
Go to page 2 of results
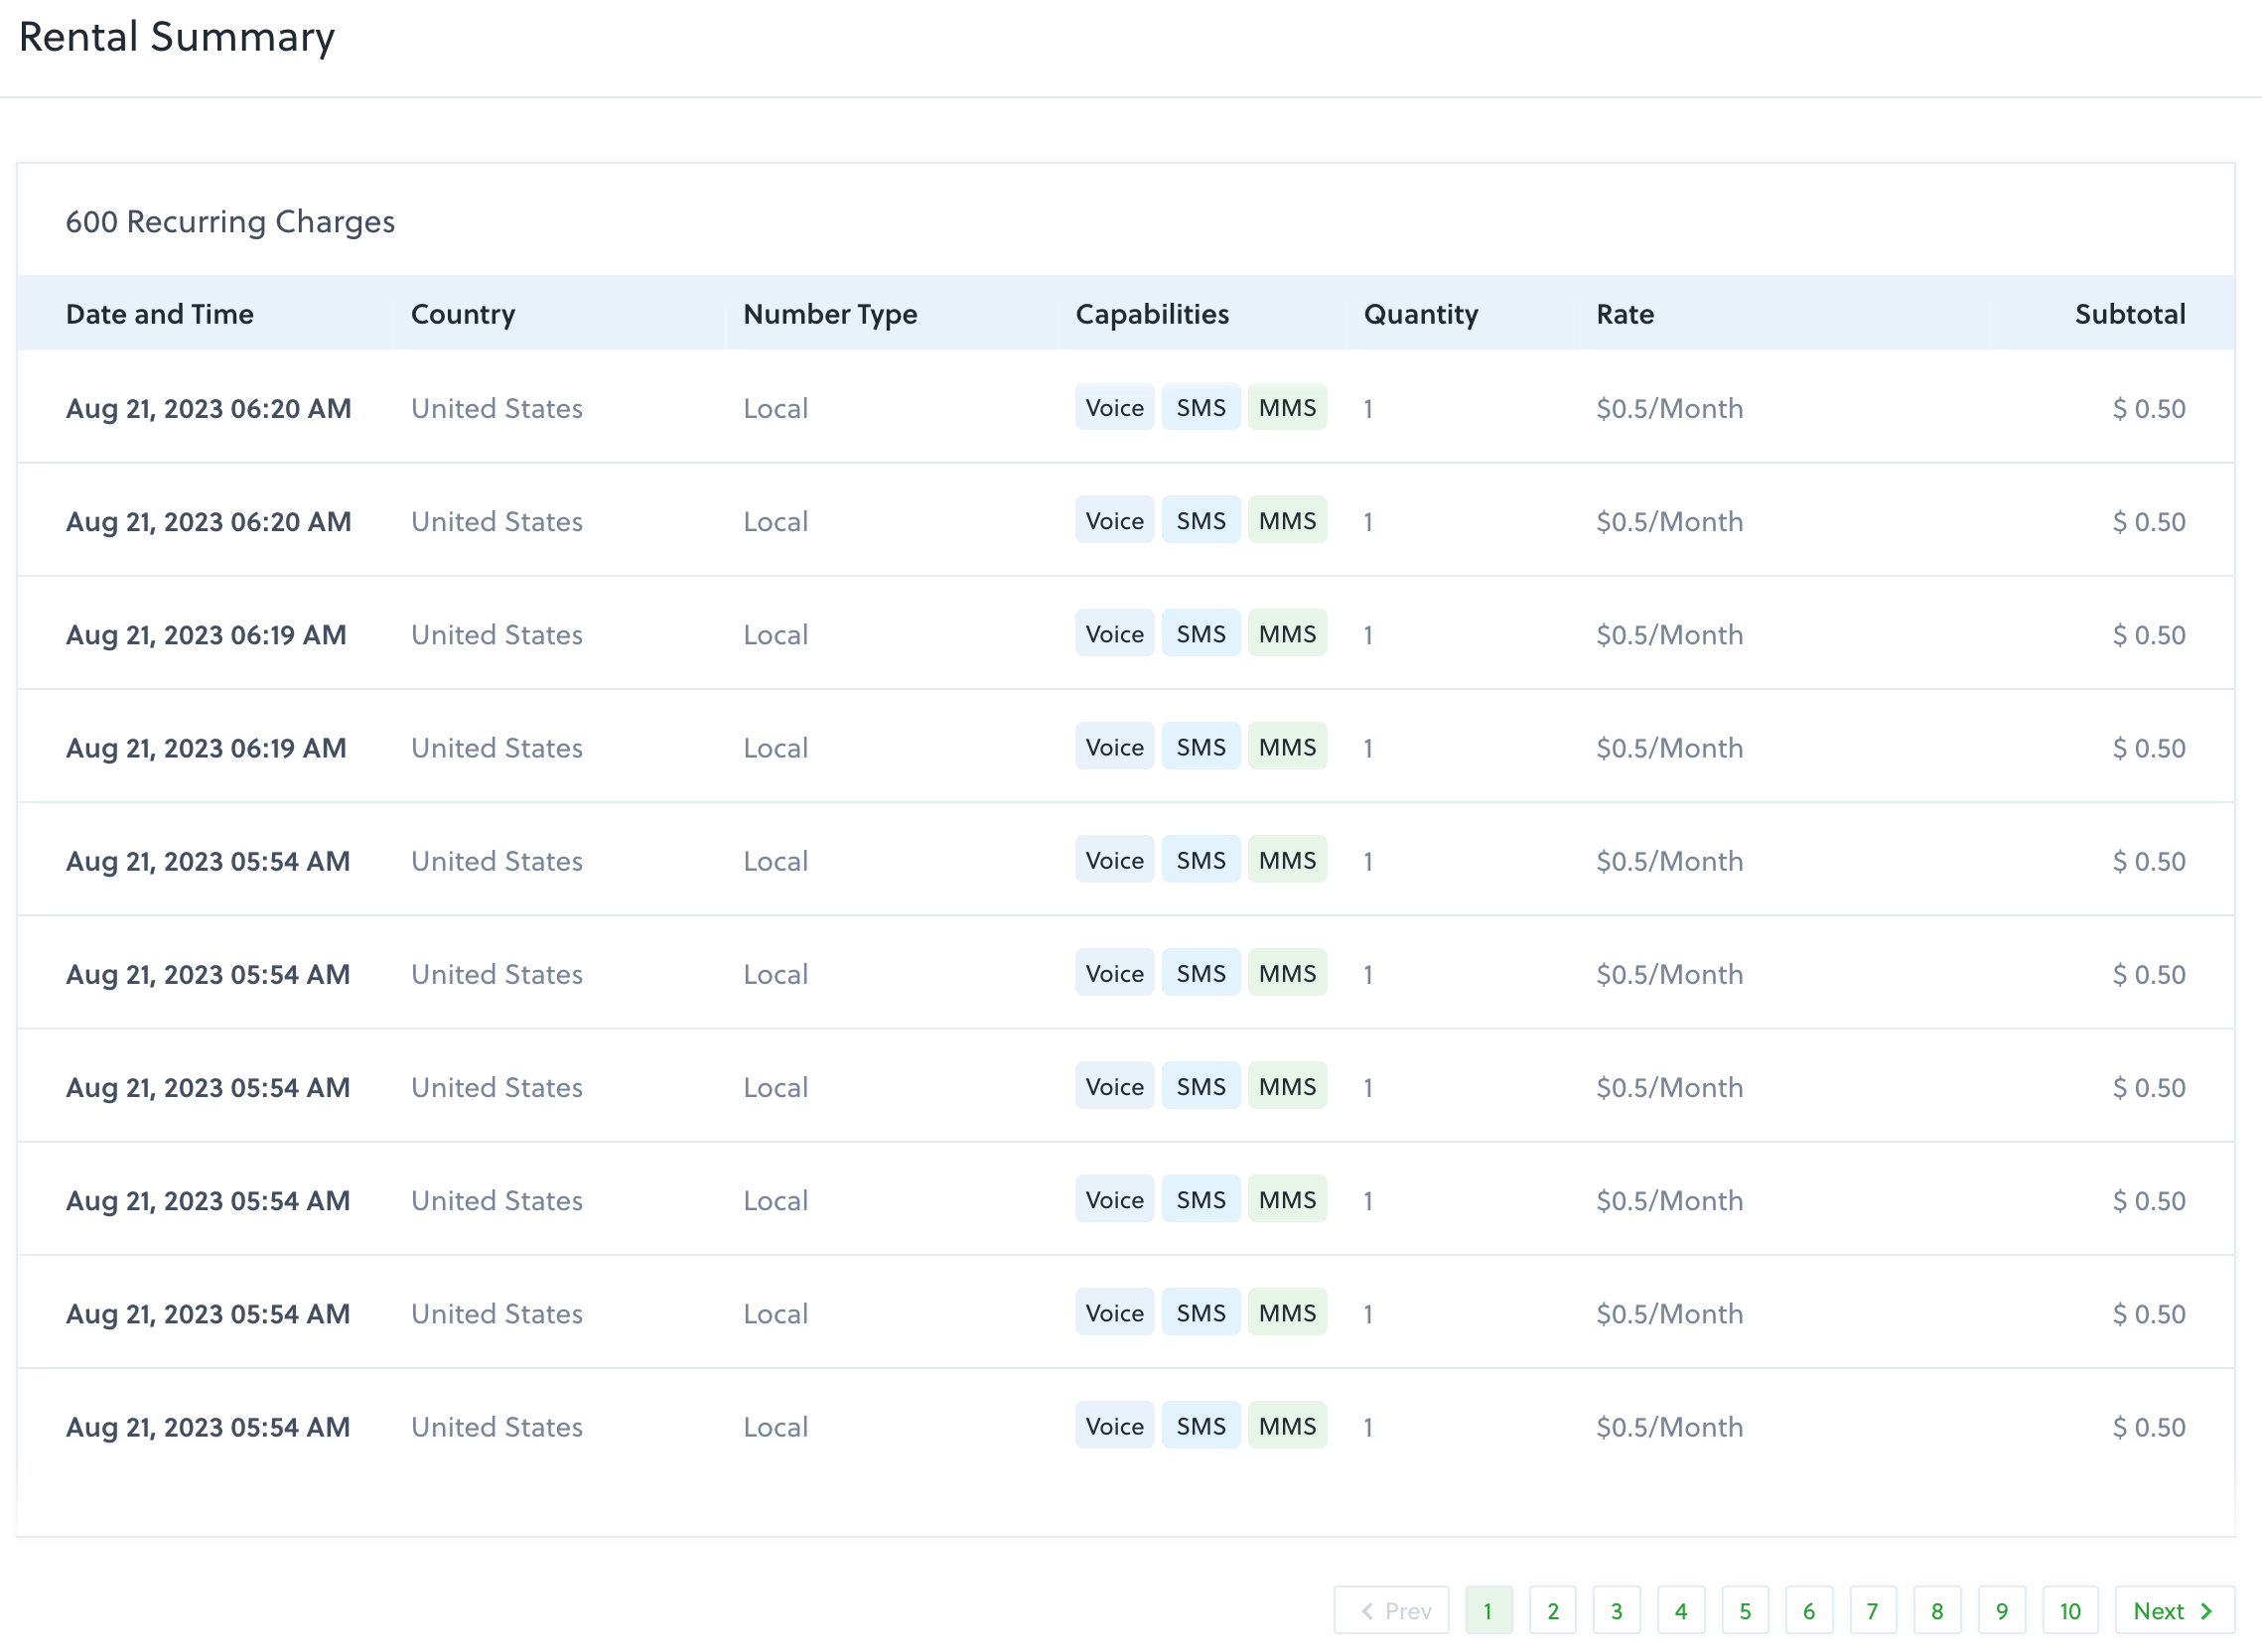coord(1553,1610)
